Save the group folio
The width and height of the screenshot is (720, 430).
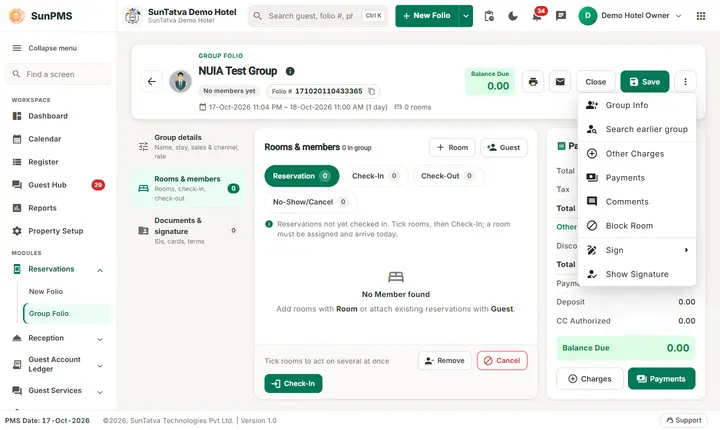pos(645,82)
